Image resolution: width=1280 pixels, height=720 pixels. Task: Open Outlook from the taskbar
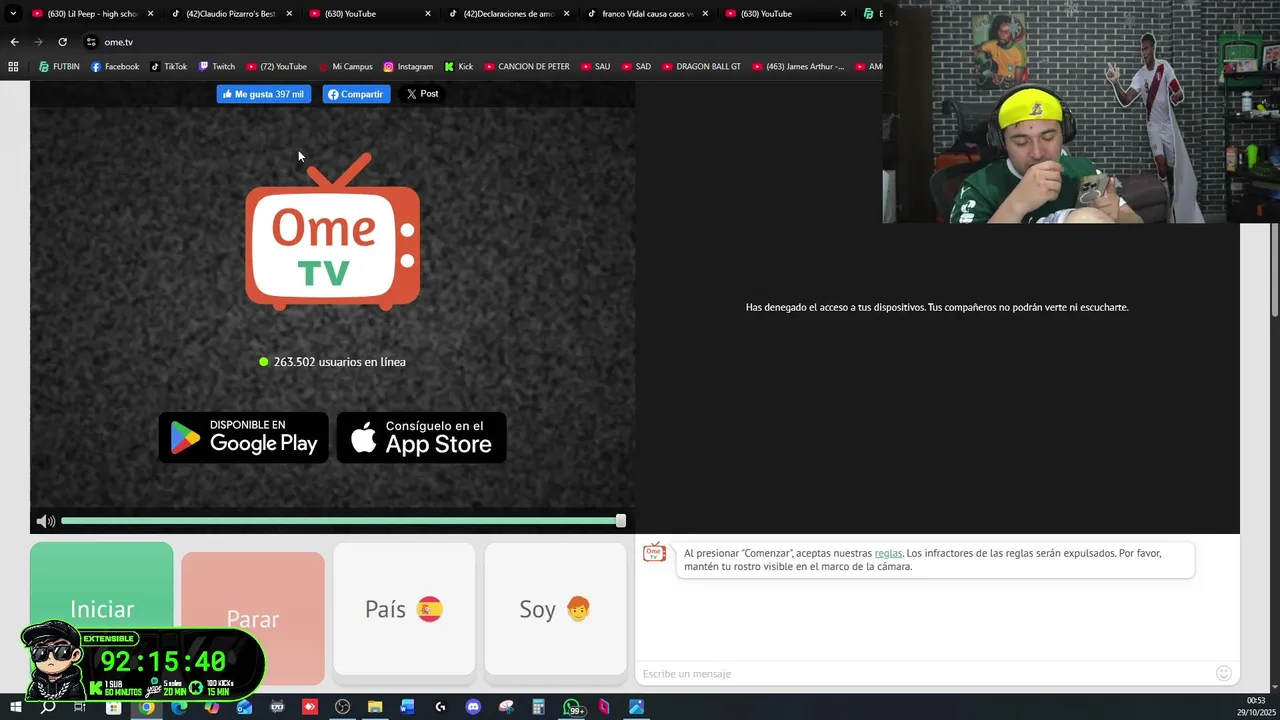tap(245, 707)
